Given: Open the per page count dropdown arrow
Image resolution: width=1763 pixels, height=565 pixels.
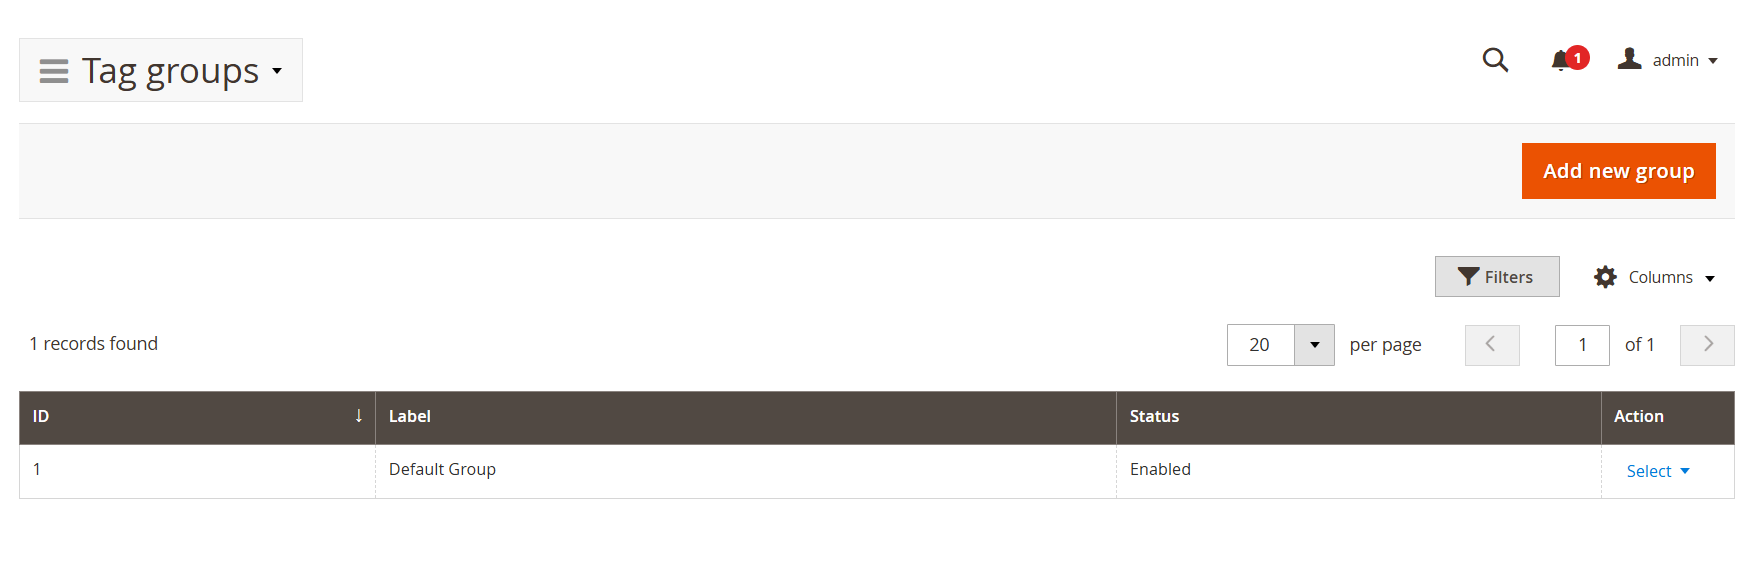Looking at the screenshot, I should click(x=1314, y=345).
